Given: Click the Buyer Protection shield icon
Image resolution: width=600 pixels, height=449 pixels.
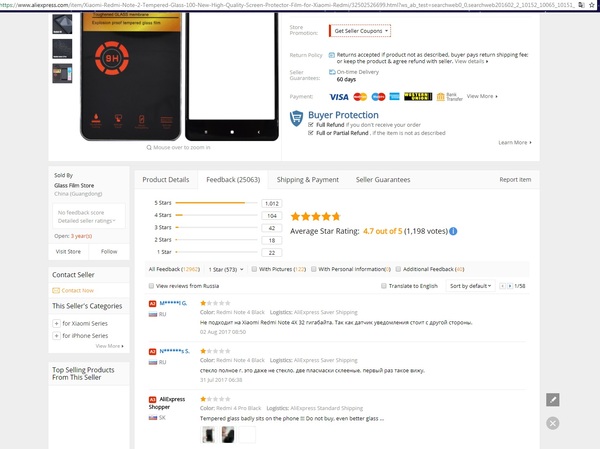Looking at the screenshot, I should pyautogui.click(x=296, y=118).
